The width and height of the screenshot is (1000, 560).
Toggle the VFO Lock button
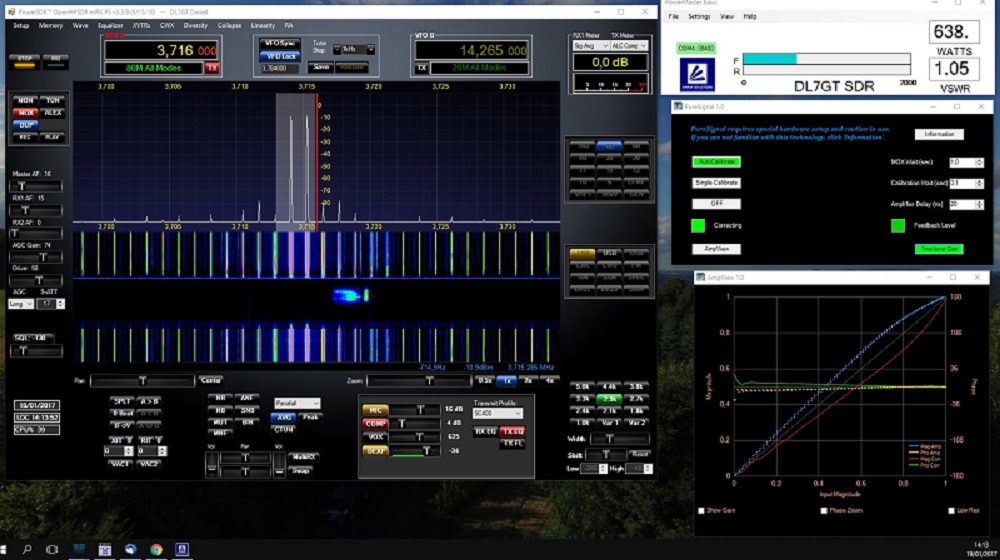point(280,56)
